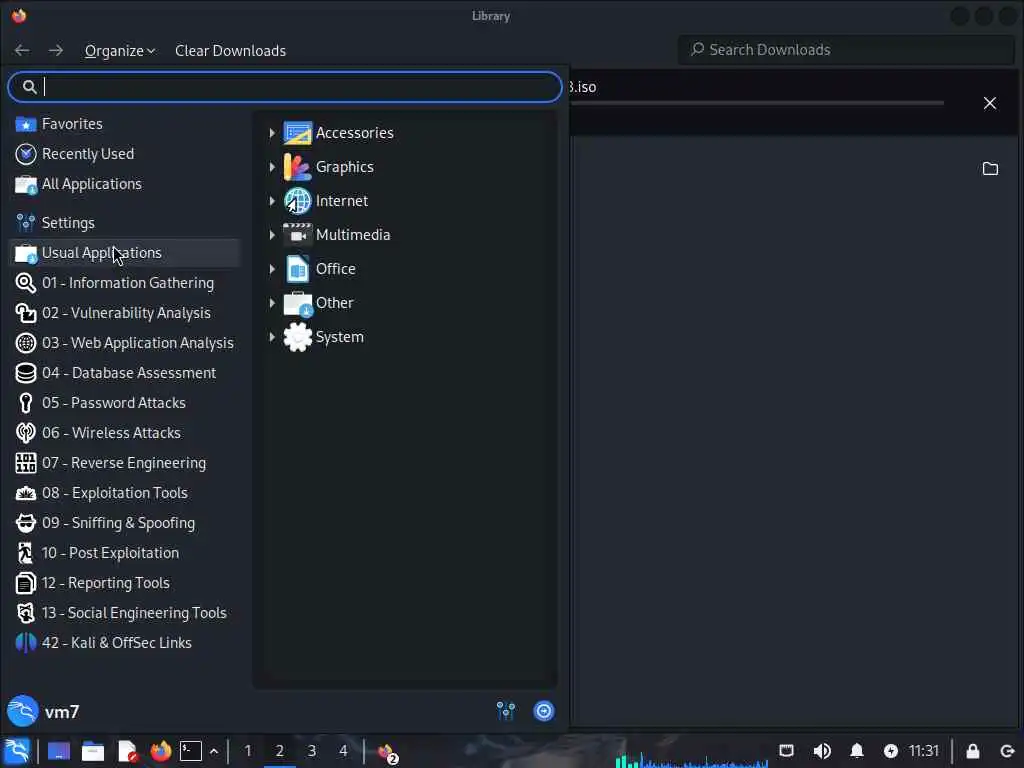Click the 08 - Exploitation Tools icon
Image resolution: width=1024 pixels, height=768 pixels.
click(x=25, y=493)
